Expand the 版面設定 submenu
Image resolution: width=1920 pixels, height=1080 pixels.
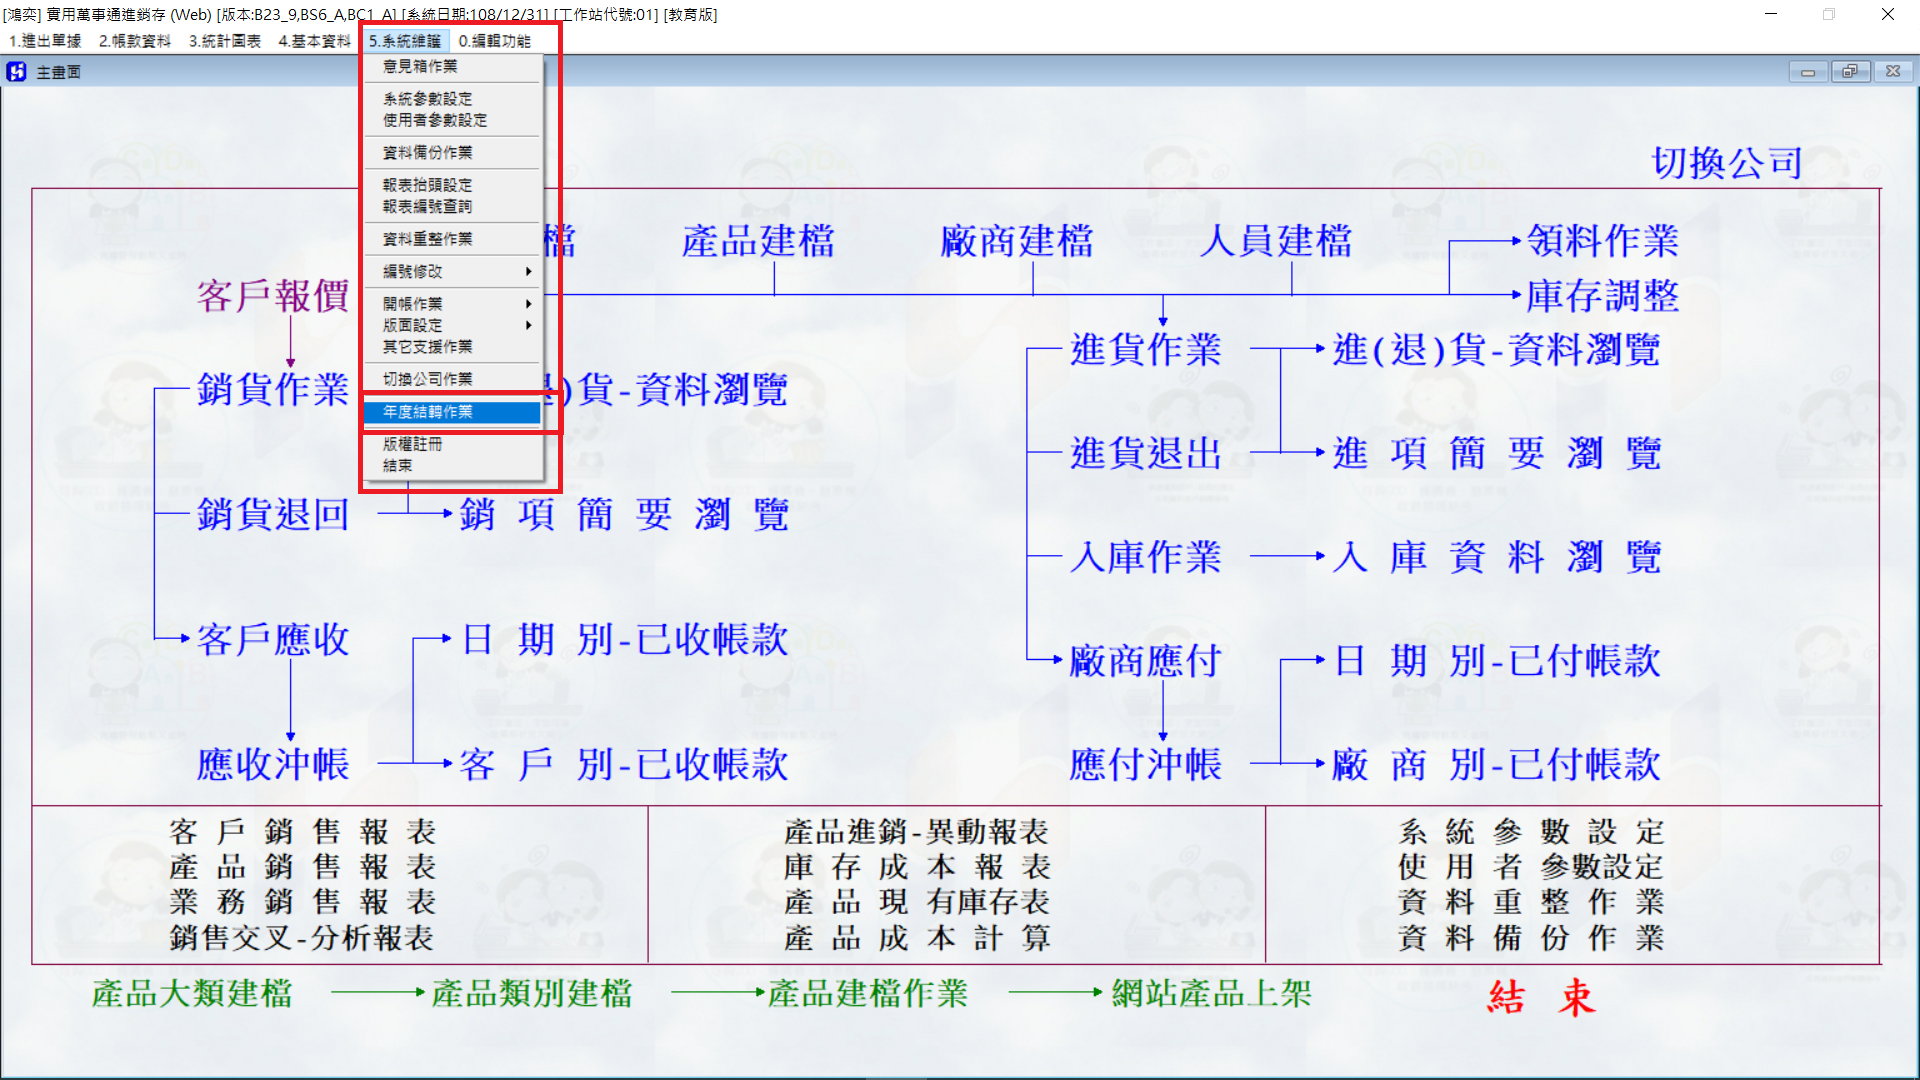click(x=453, y=325)
